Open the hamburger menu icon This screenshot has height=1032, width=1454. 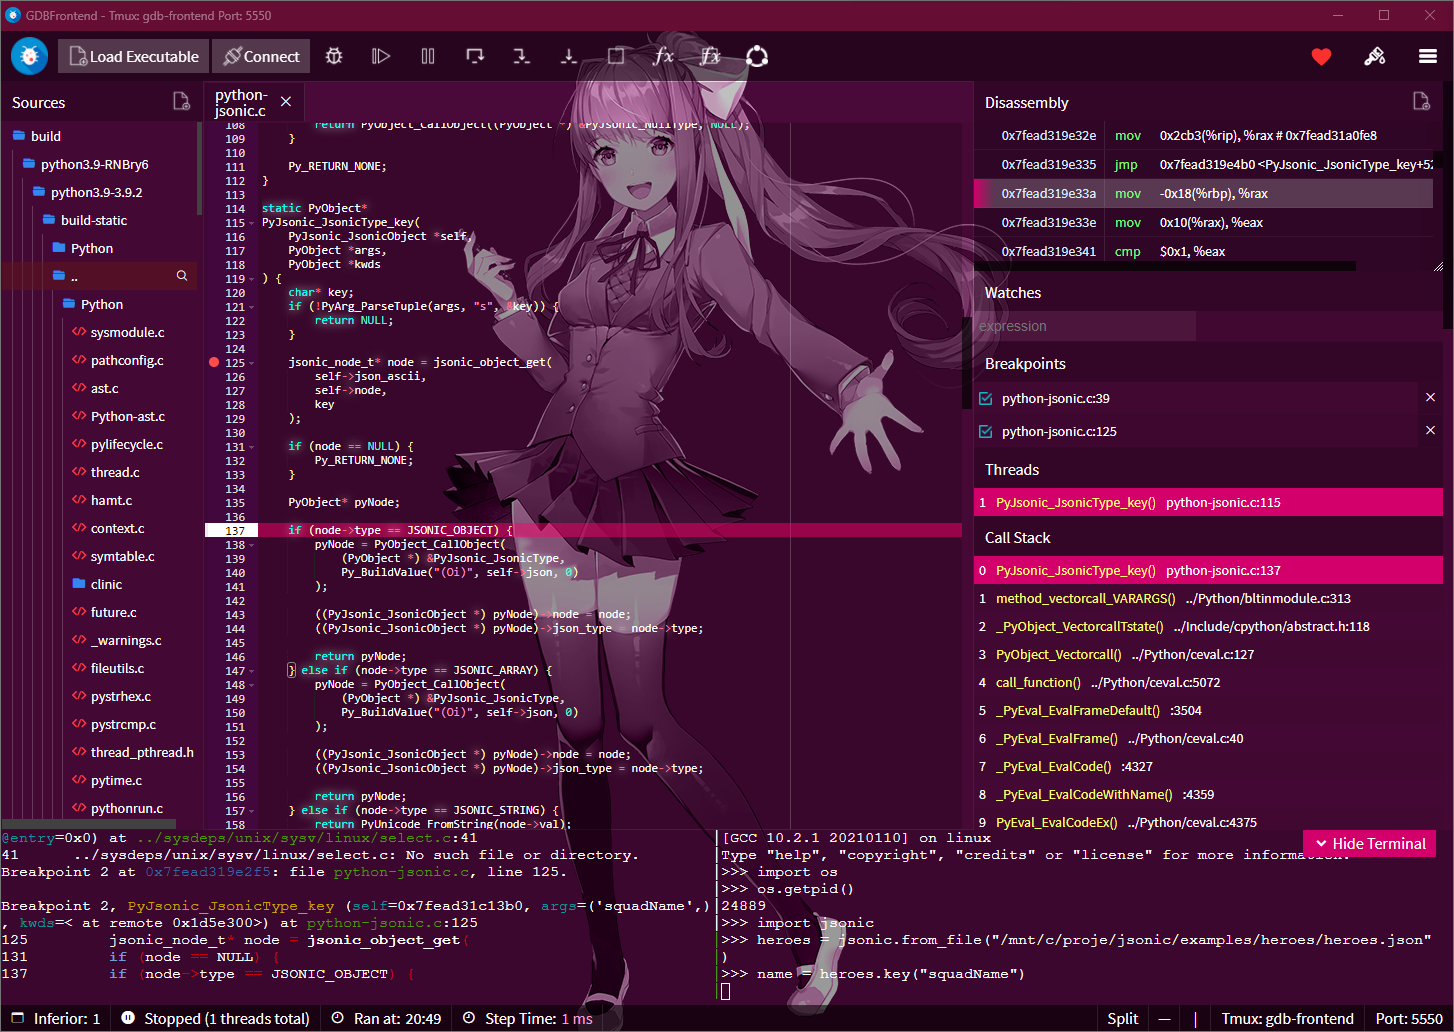pos(1428,56)
